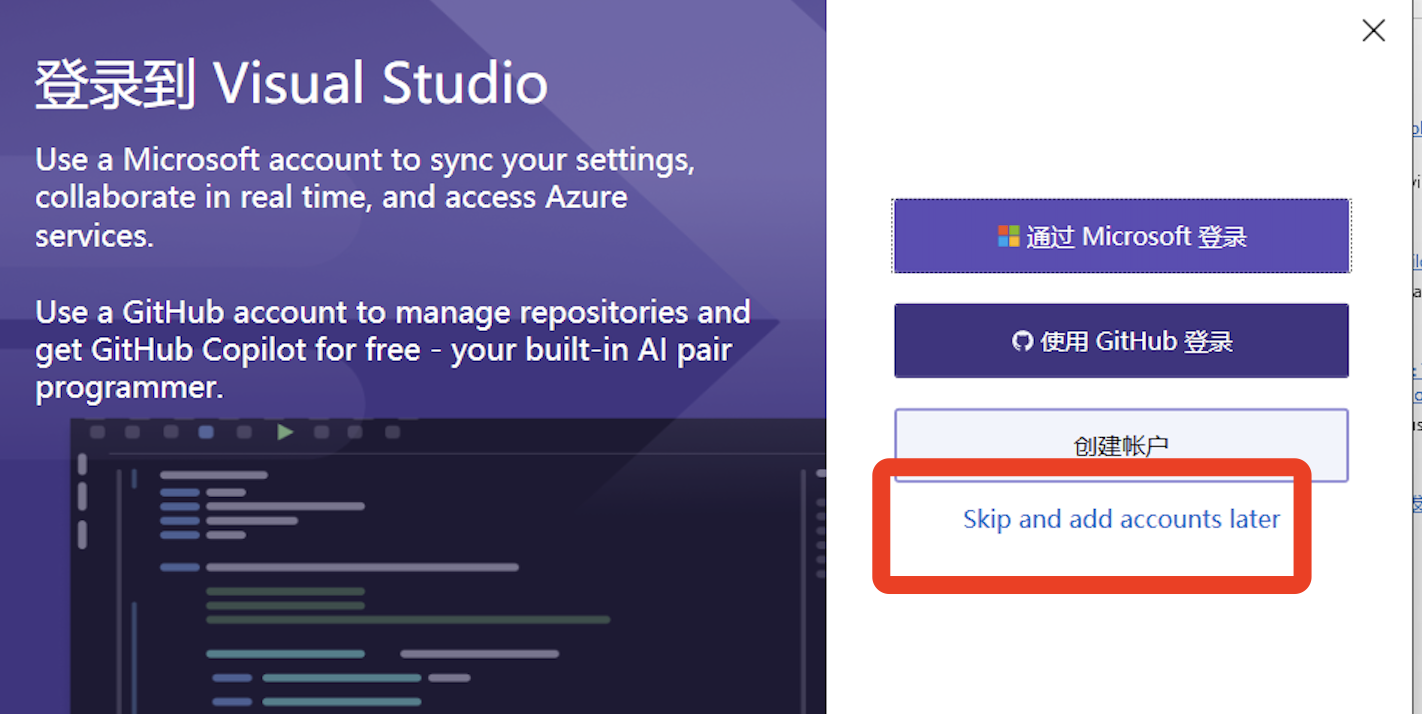Screen dimensions: 1422x714
Task: Click the underlined link at the middle right edge
Action: pos(1416,260)
